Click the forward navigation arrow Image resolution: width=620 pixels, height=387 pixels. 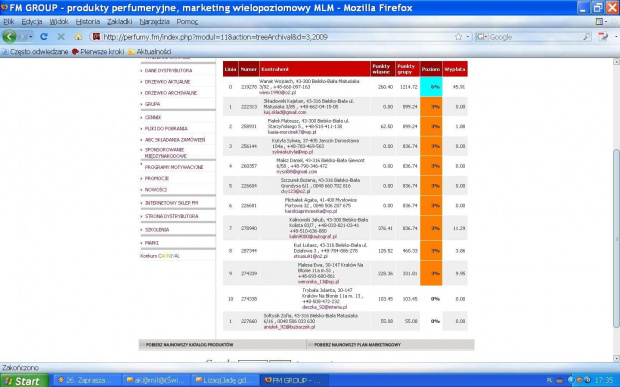[23, 37]
